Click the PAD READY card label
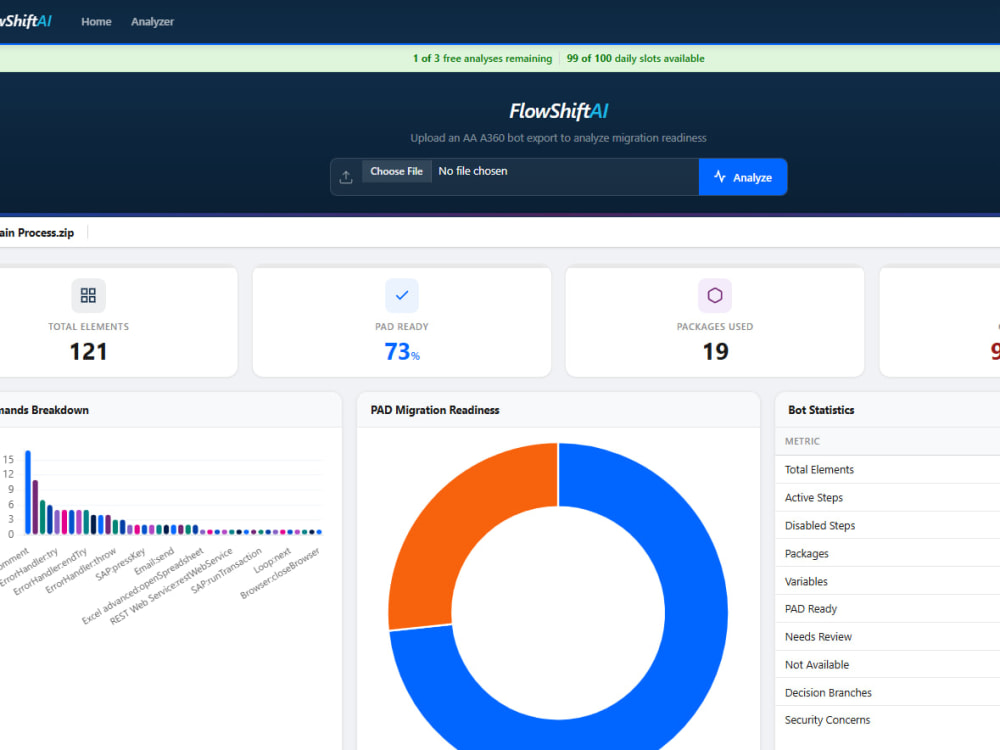The width and height of the screenshot is (1000, 750). pos(402,327)
